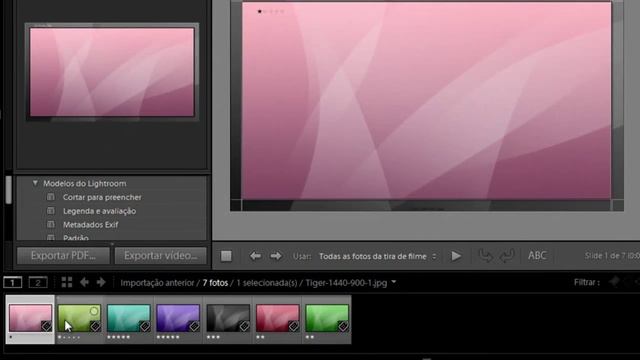The height and width of the screenshot is (360, 640).
Task: Click the left panel vertical scrollbar handle
Action: (x=8, y=189)
